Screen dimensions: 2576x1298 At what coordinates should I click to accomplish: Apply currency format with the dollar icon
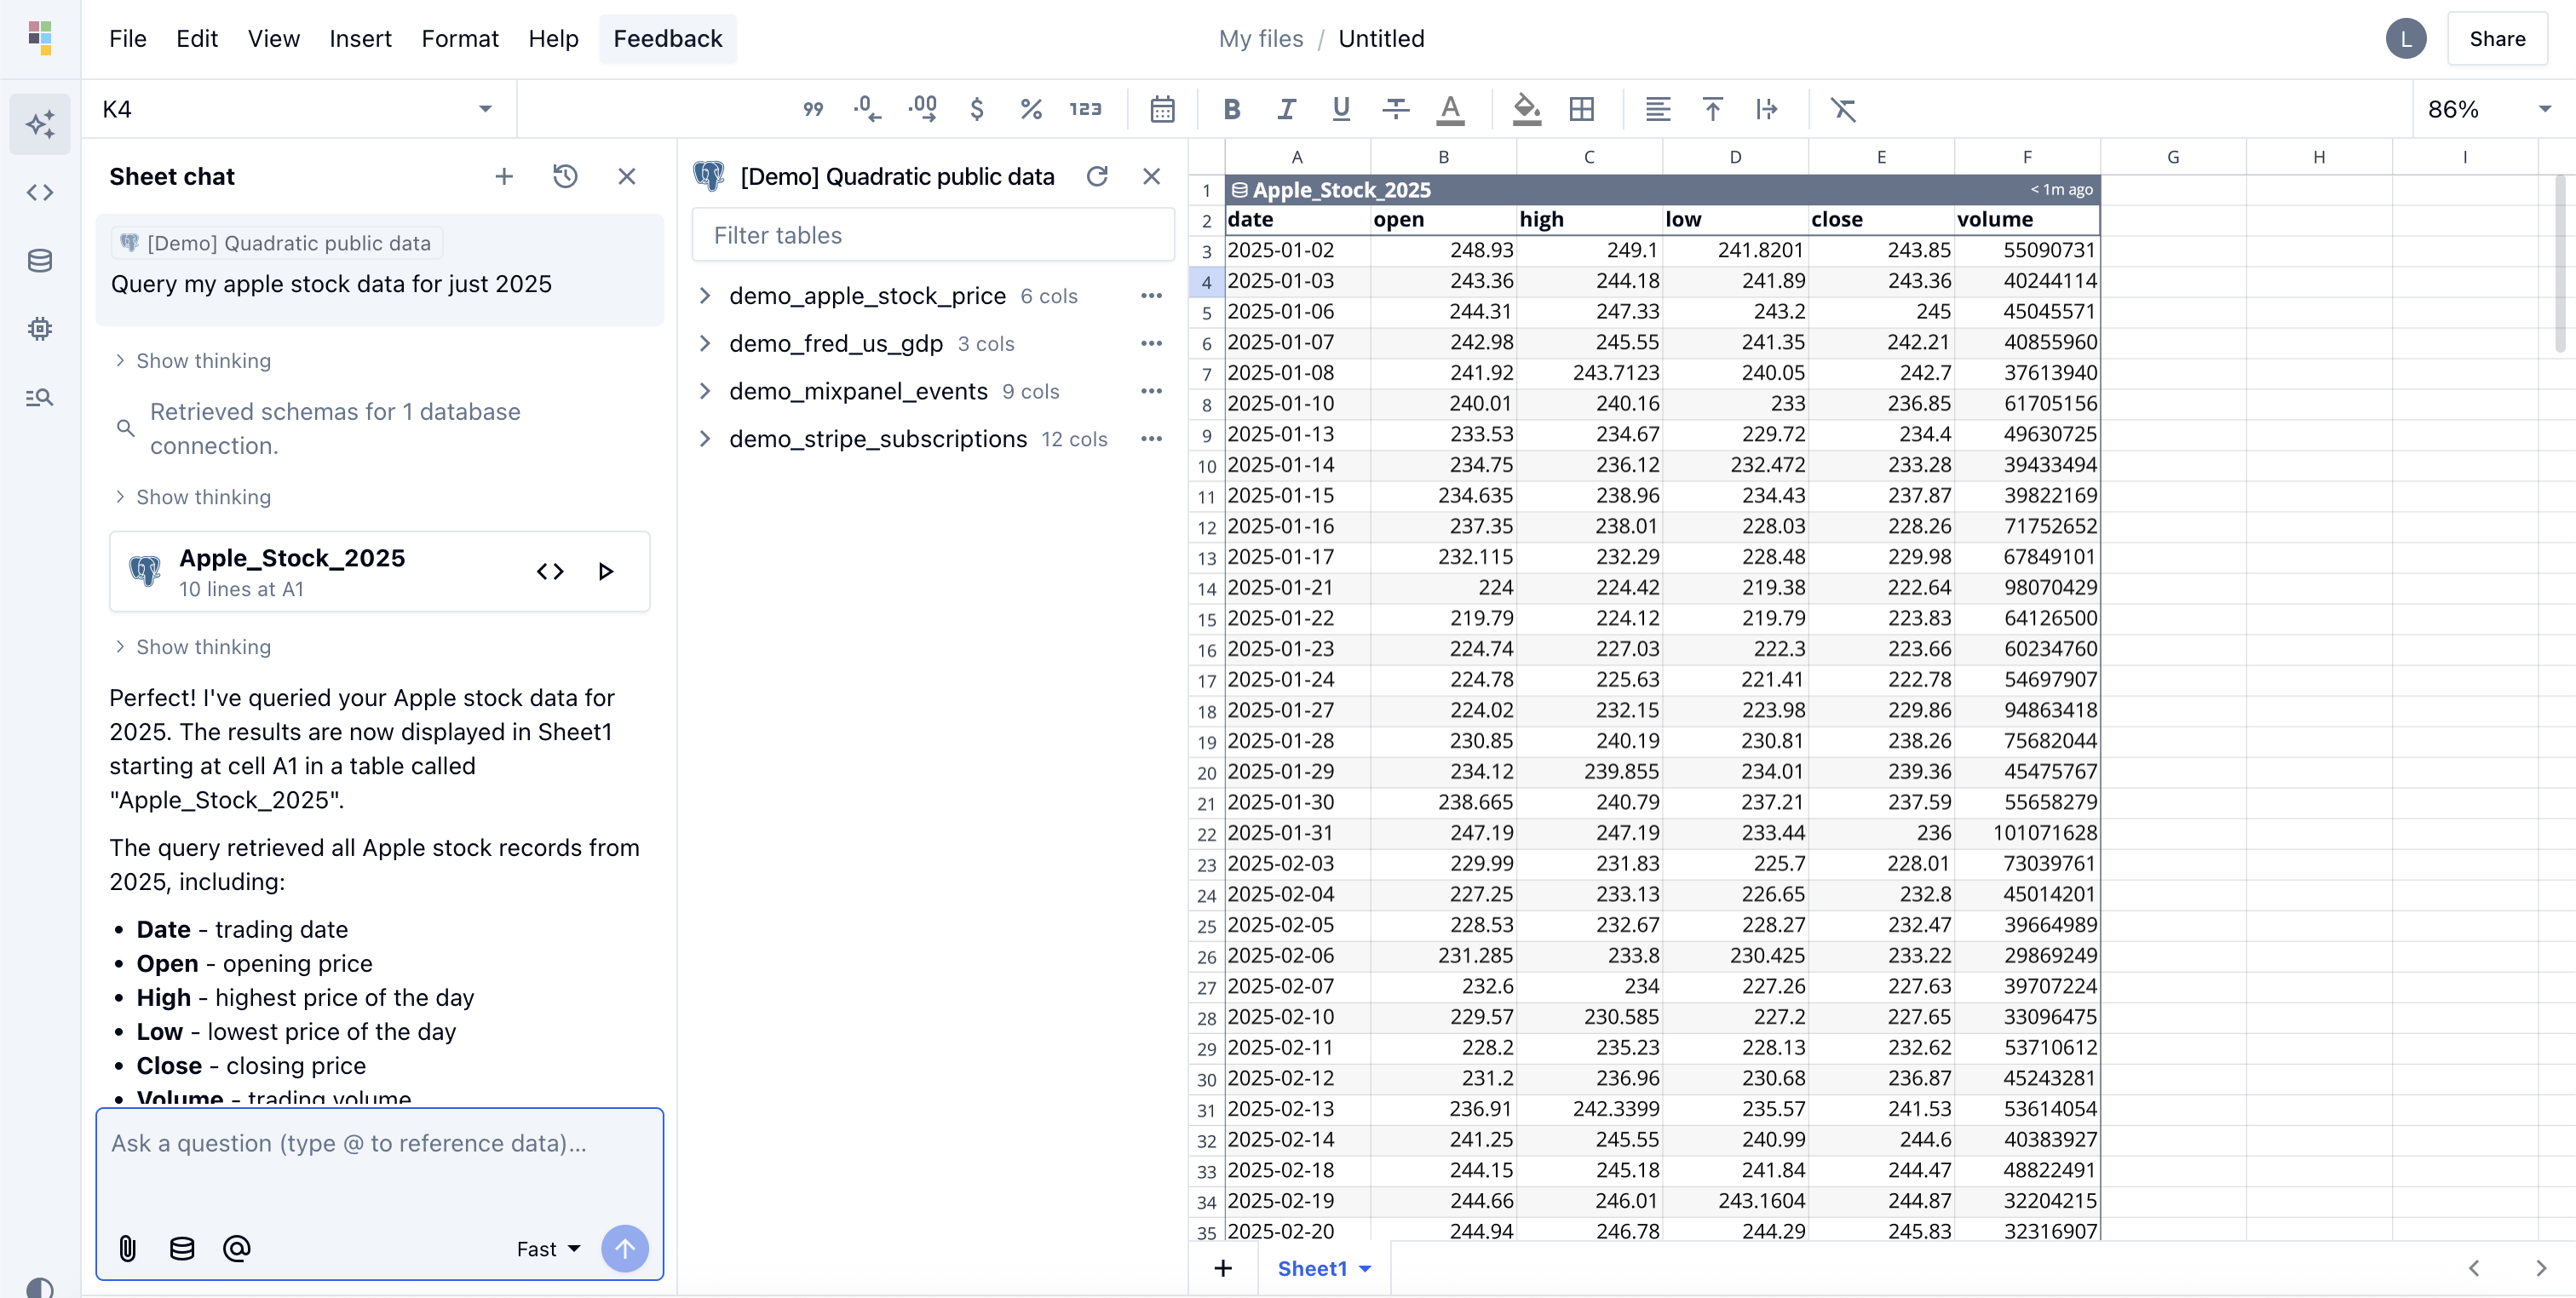pyautogui.click(x=977, y=109)
